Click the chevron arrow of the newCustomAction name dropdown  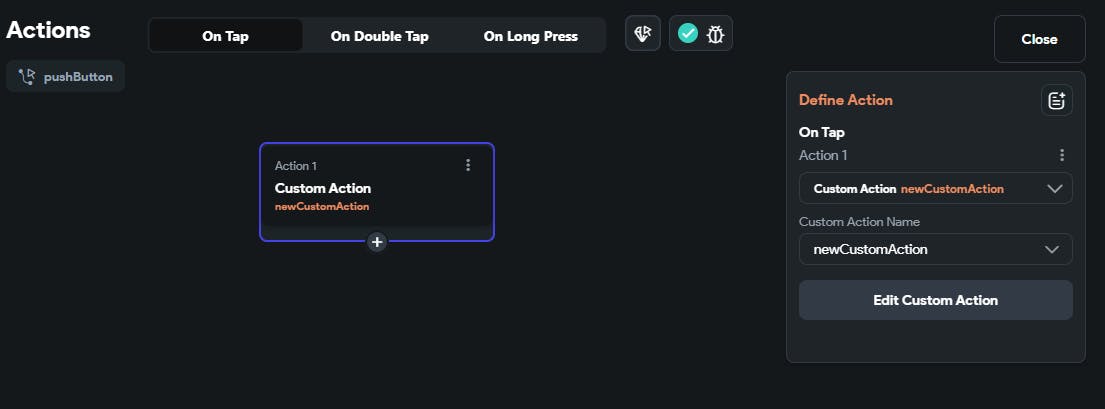[1052, 249]
